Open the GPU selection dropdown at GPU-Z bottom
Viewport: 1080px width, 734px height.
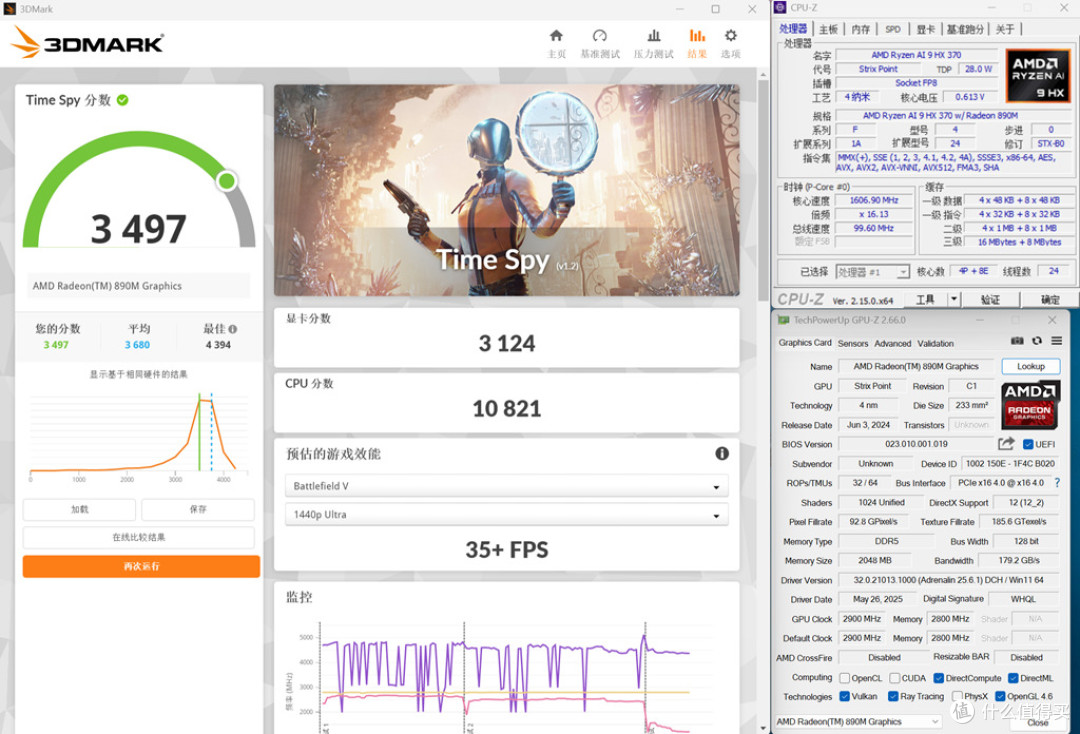pyautogui.click(x=858, y=722)
